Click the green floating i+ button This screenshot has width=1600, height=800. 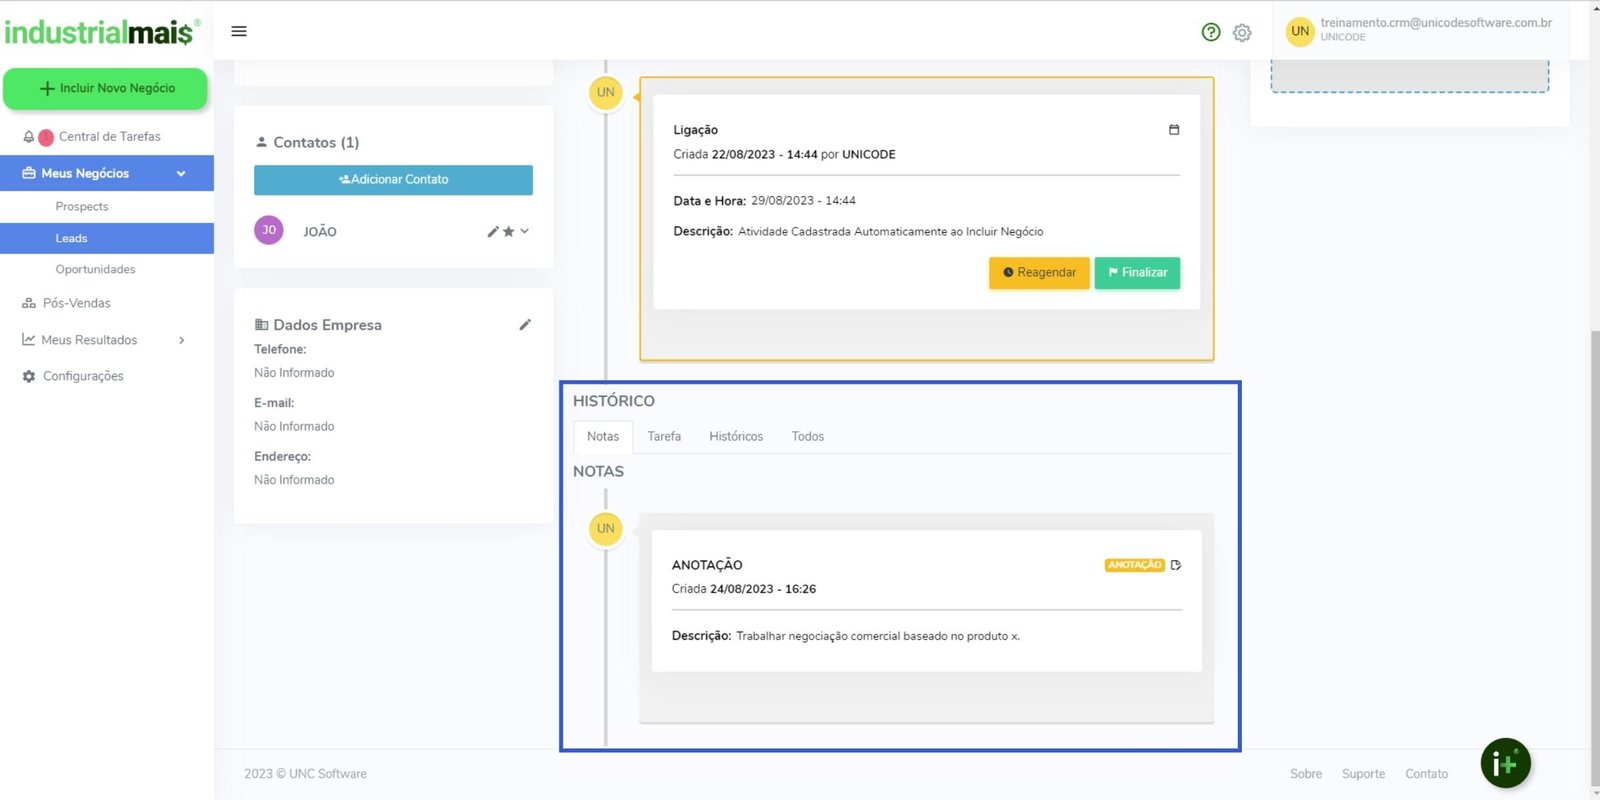[1505, 764]
